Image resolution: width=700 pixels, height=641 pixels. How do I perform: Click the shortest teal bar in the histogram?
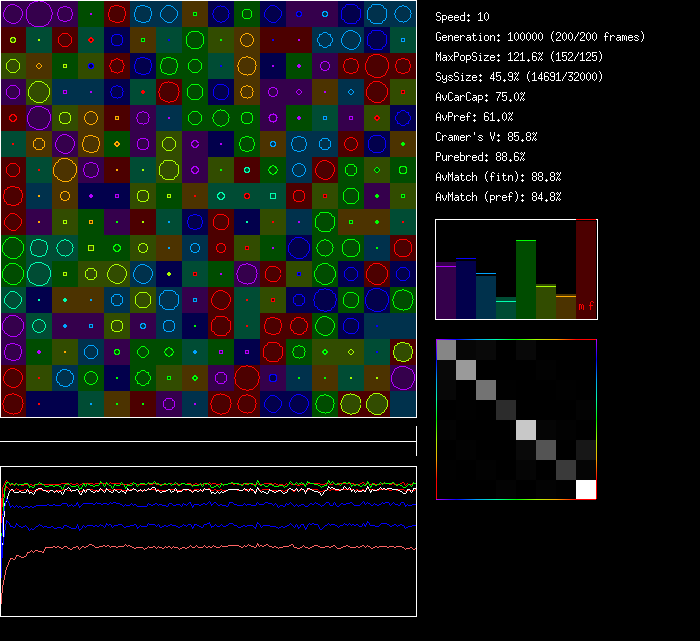(x=506, y=309)
